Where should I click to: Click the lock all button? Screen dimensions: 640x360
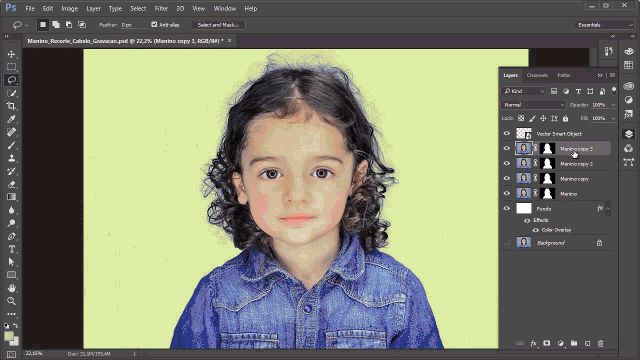tap(565, 118)
